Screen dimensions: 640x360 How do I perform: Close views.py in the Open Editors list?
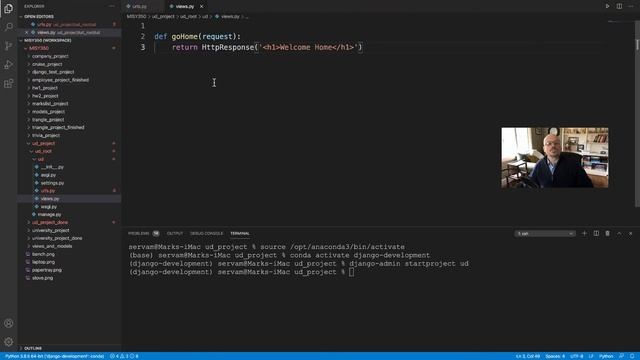pyautogui.click(x=27, y=32)
